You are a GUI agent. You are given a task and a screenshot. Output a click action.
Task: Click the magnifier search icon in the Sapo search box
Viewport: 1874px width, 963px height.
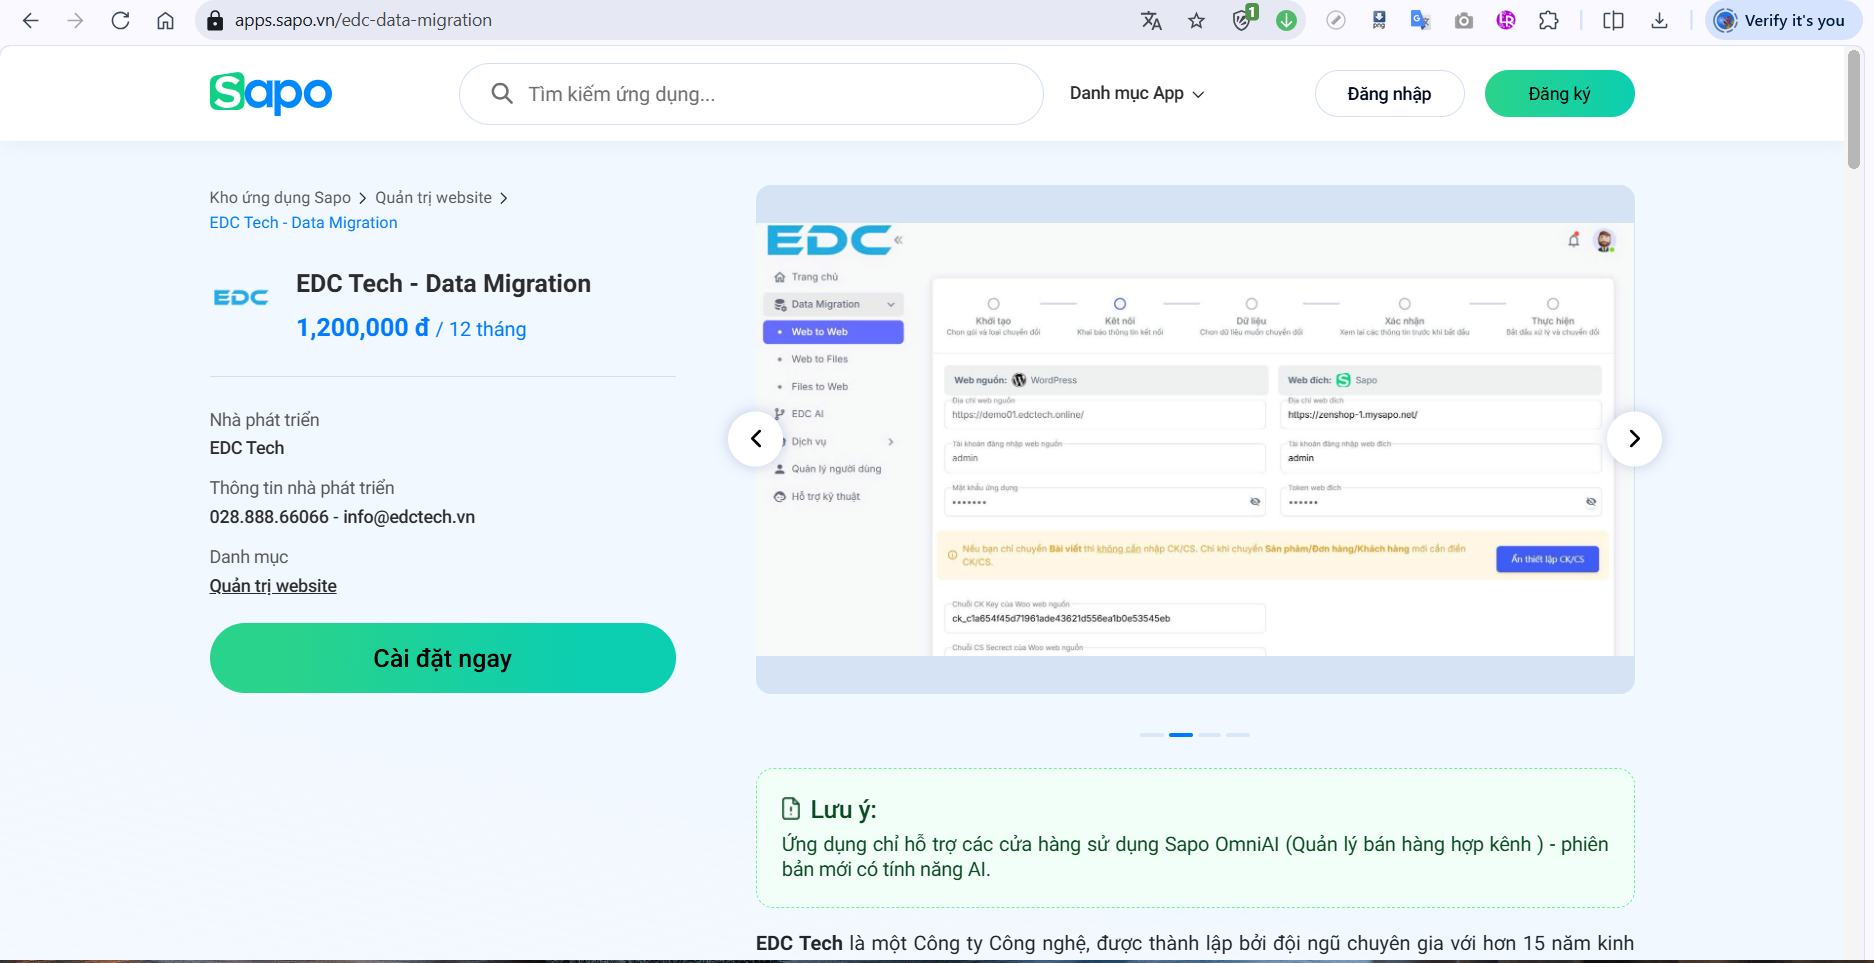(x=502, y=94)
